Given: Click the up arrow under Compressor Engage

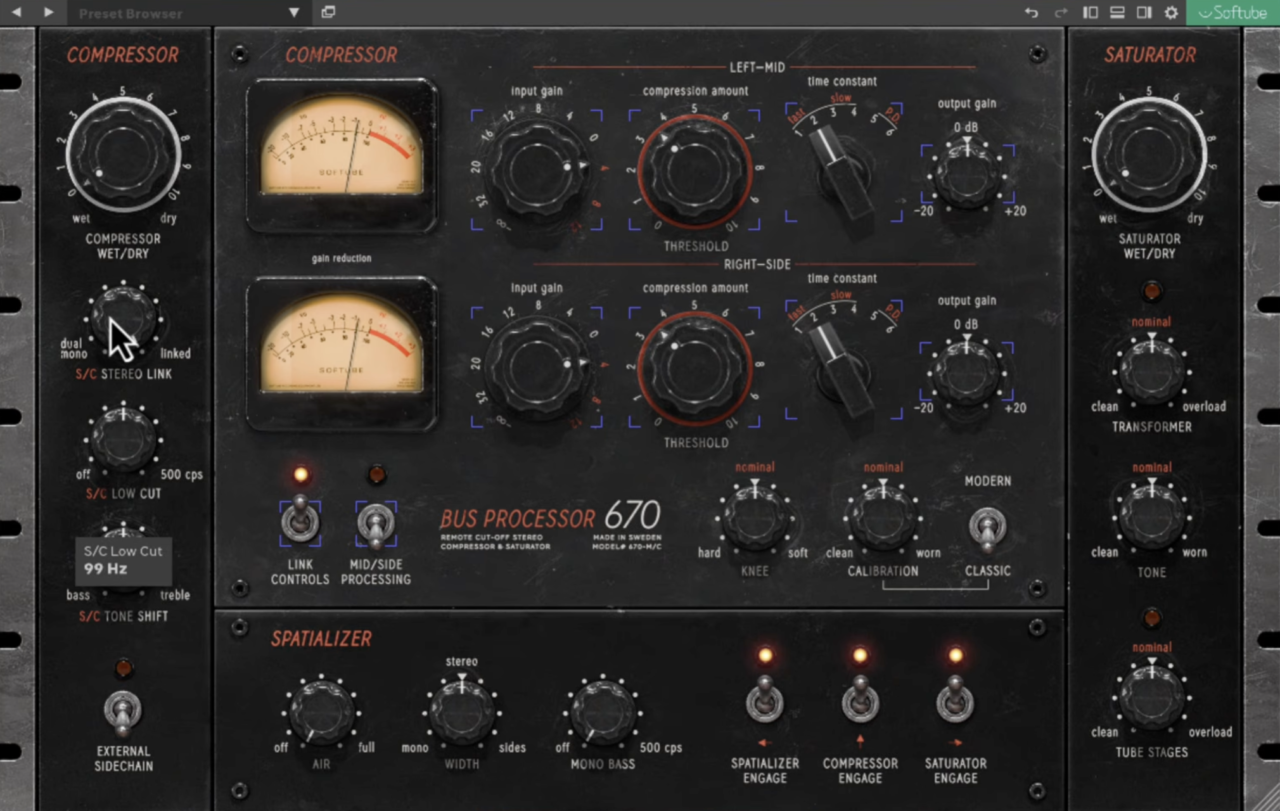Looking at the screenshot, I should 860,741.
